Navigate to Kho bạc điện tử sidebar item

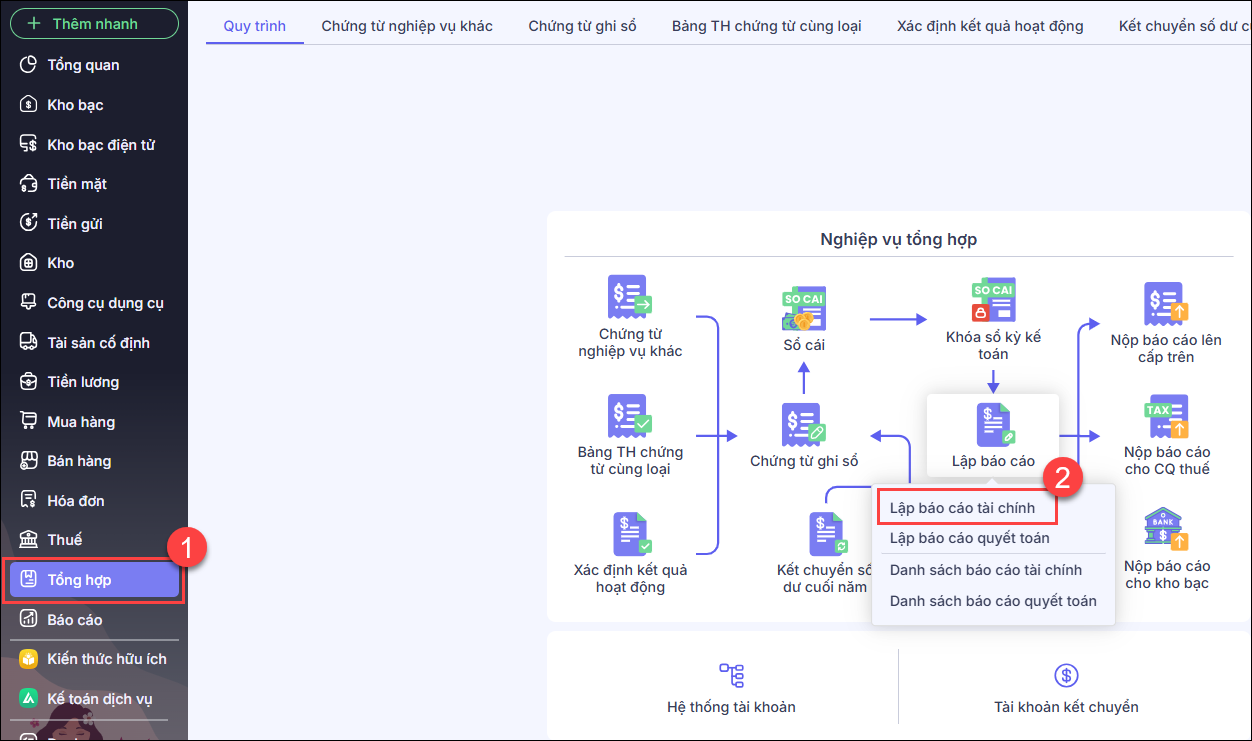pyautogui.click(x=100, y=145)
